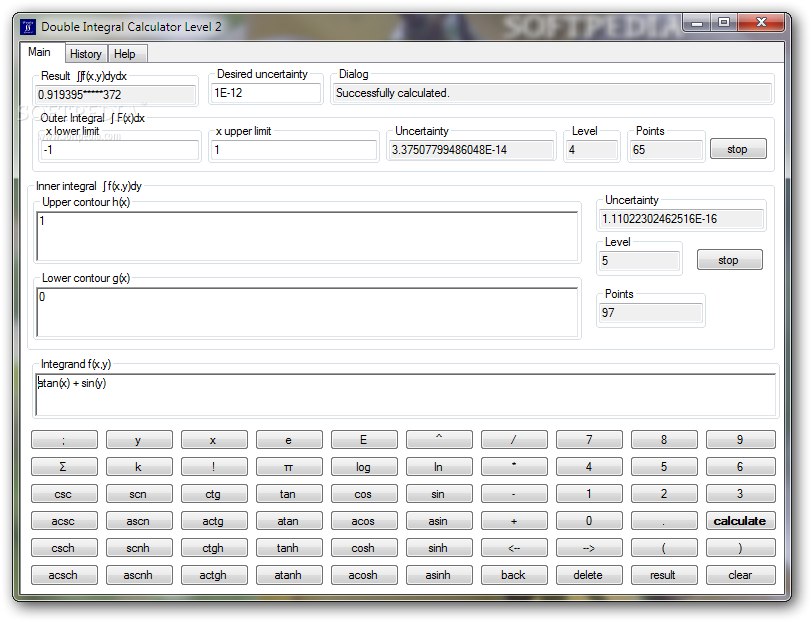The width and height of the screenshot is (812, 622).
Task: Insert the division / operator
Action: (x=513, y=440)
